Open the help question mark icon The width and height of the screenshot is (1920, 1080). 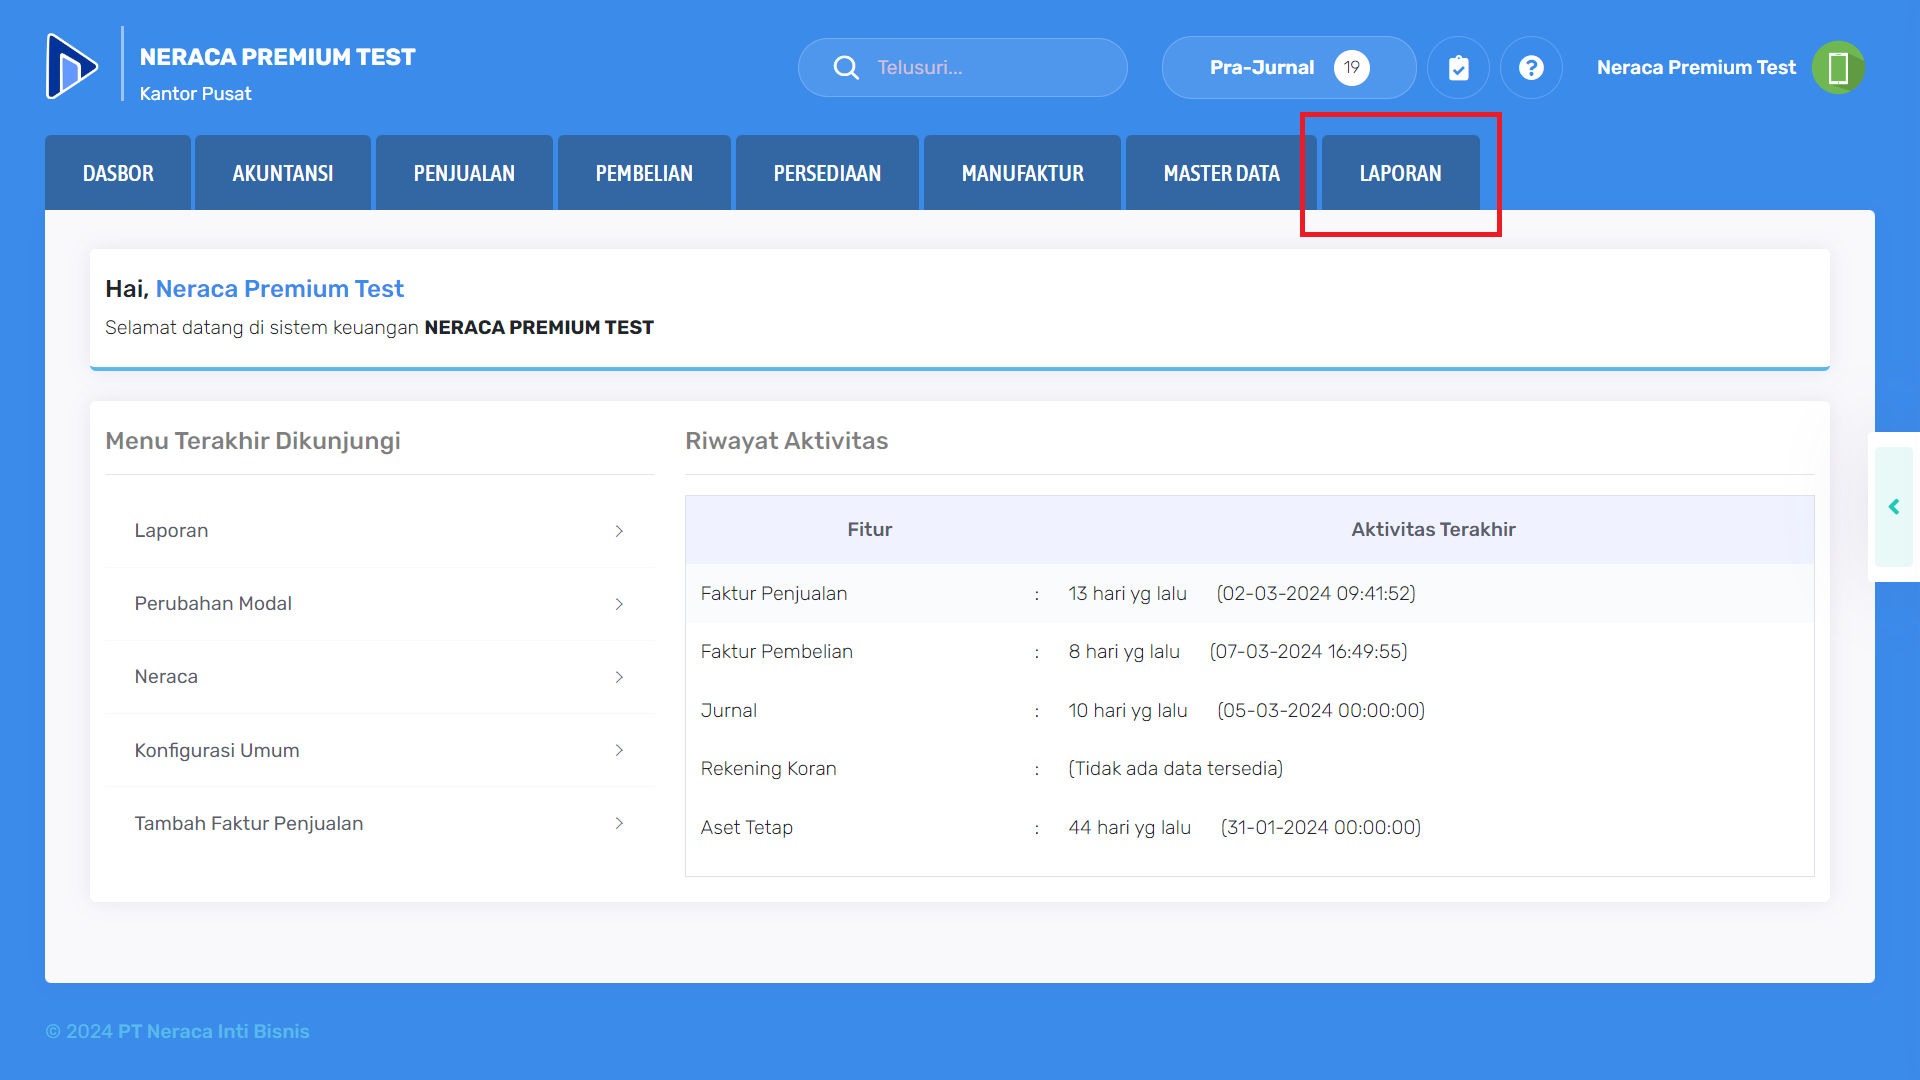(1531, 67)
